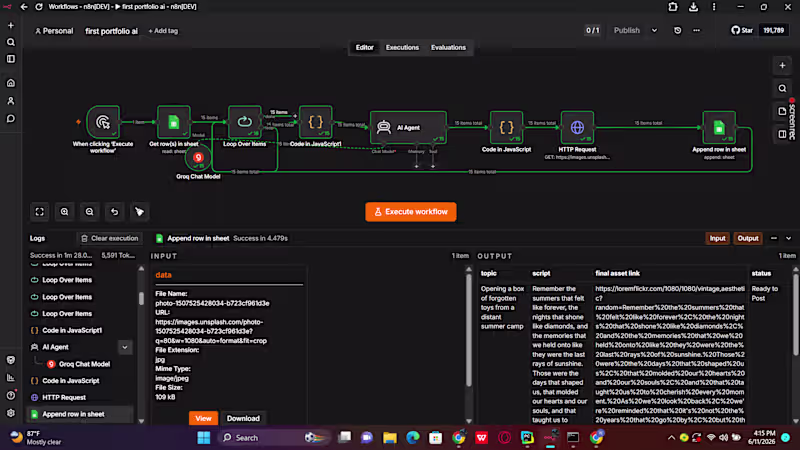Image resolution: width=800 pixels, height=450 pixels.
Task: Collapse the AI Agent log entry
Action: coord(124,347)
